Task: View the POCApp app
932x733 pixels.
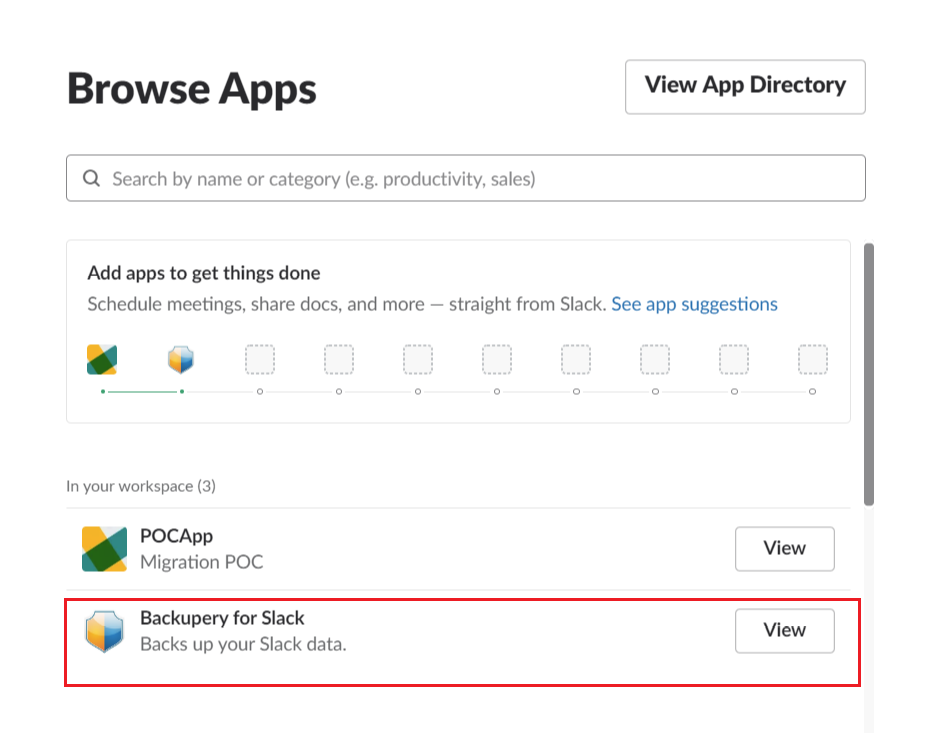Action: [x=785, y=549]
